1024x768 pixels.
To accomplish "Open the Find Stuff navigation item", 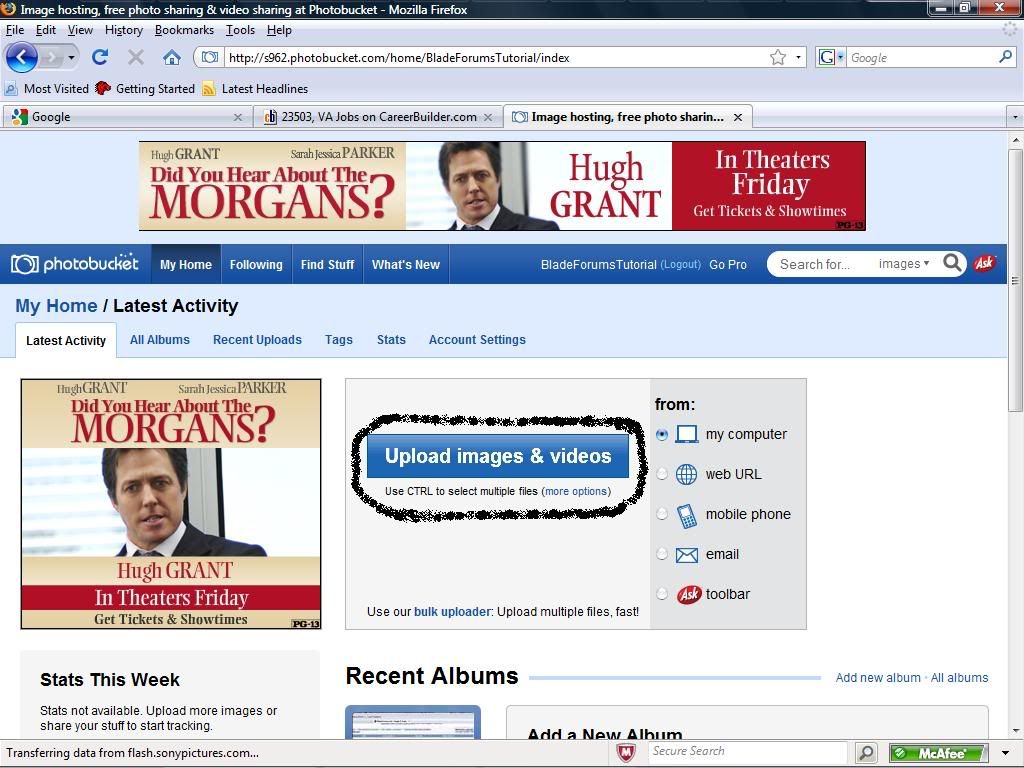I will coord(327,264).
